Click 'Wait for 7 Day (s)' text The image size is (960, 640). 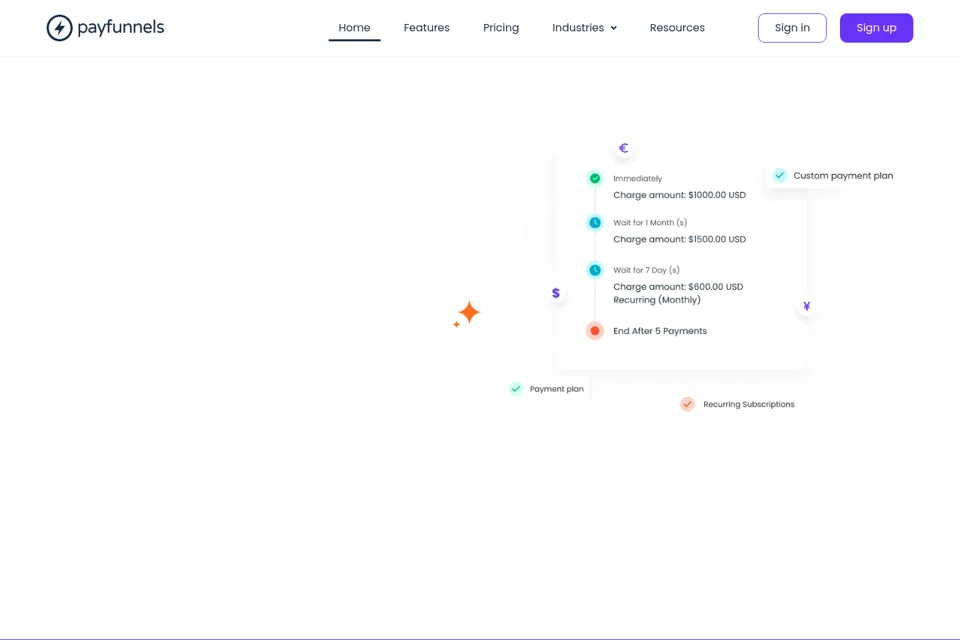click(x=647, y=270)
